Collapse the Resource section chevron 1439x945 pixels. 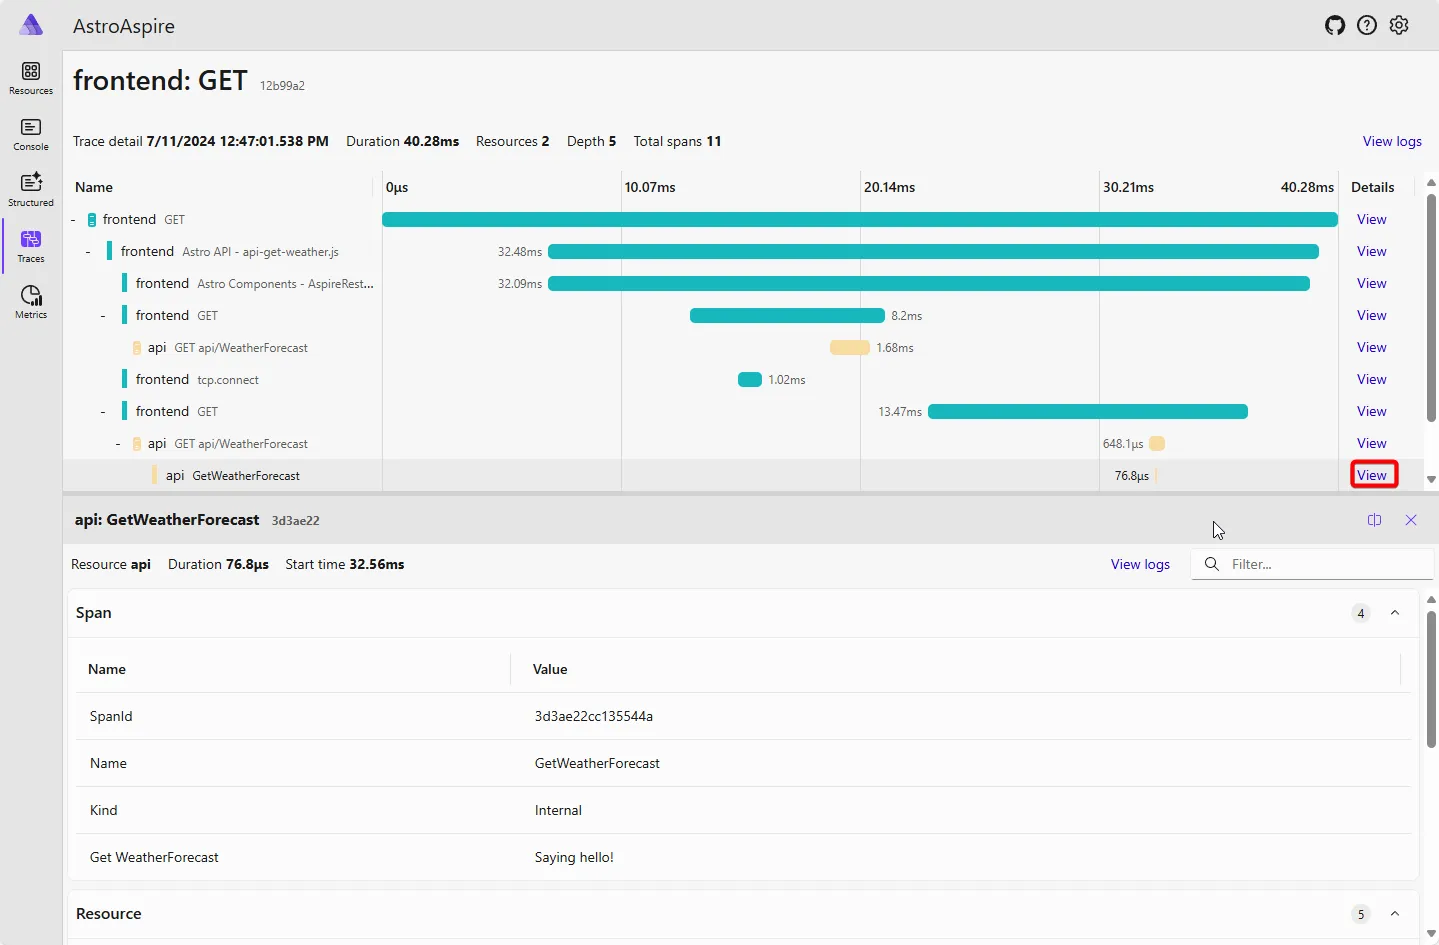coord(1395,914)
